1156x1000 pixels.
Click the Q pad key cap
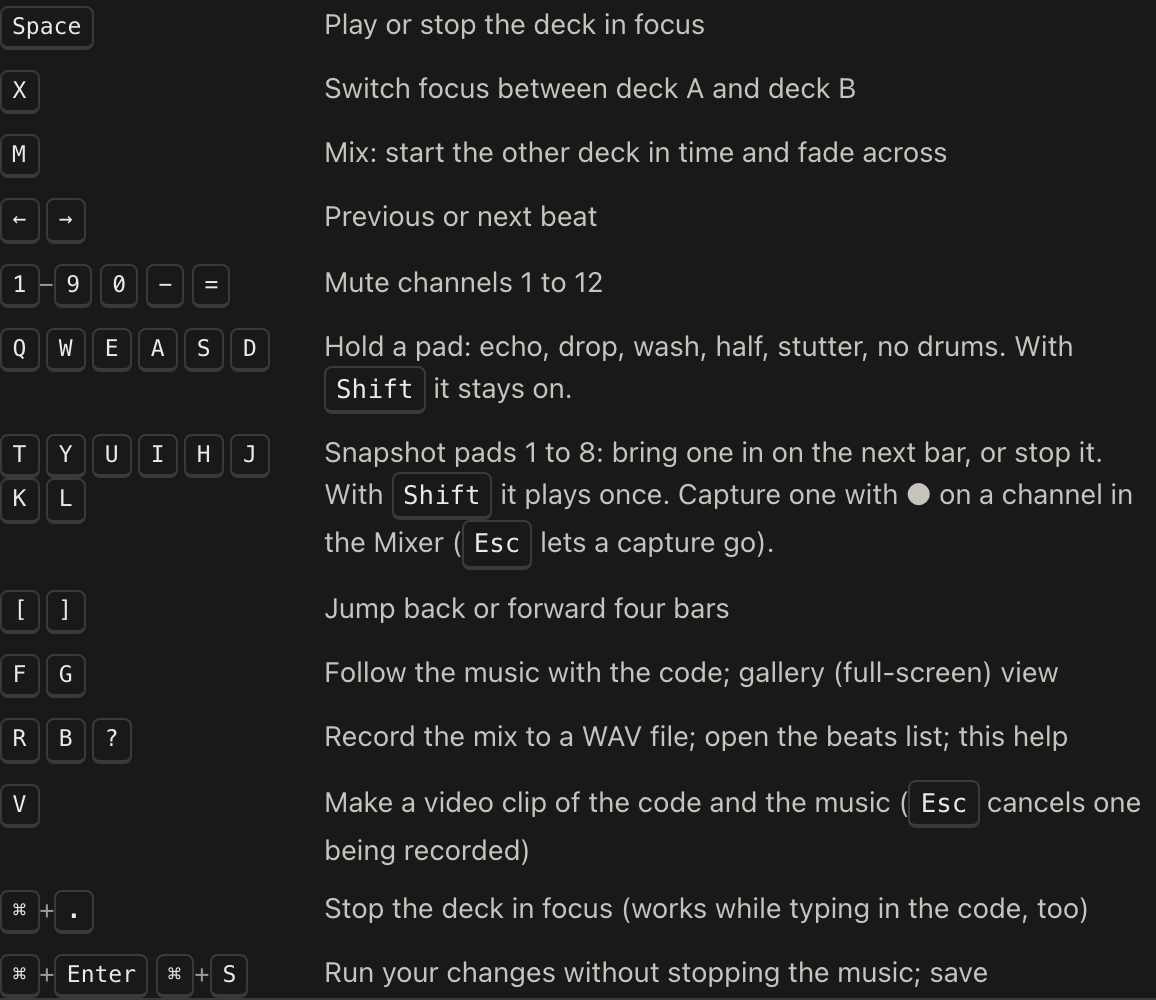19,350
